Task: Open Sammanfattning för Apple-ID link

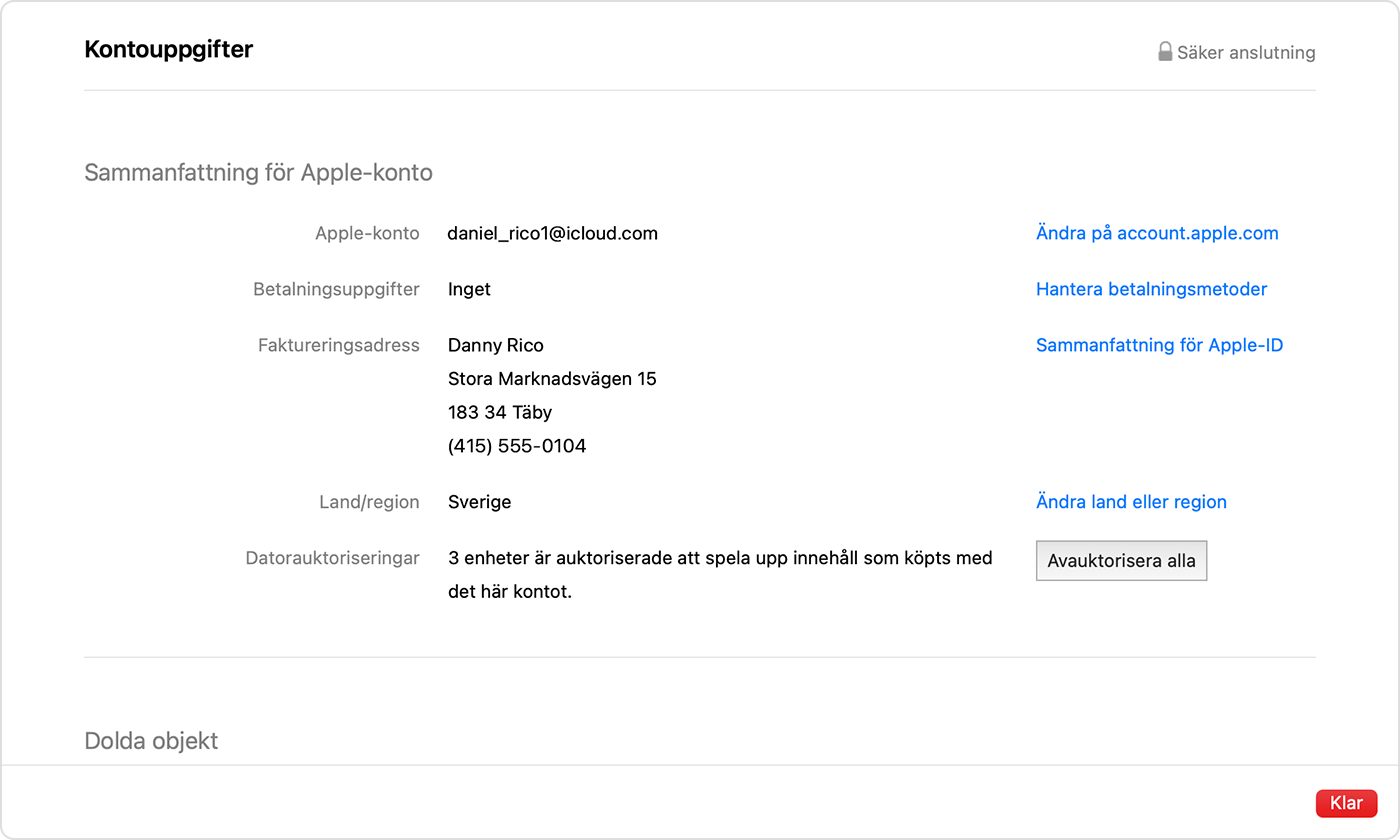Action: click(x=1159, y=345)
